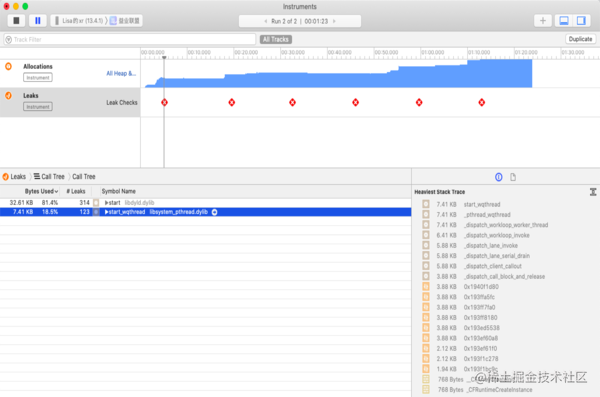This screenshot has width=600, height=397.
Task: Stop the recording with the stop button
Action: (16, 21)
